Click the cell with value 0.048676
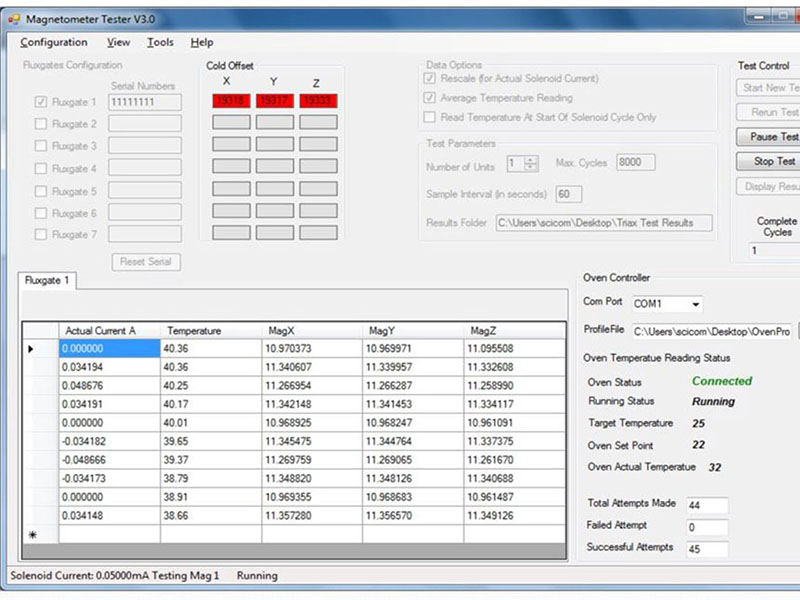The image size is (800, 600). pyautogui.click(x=109, y=386)
